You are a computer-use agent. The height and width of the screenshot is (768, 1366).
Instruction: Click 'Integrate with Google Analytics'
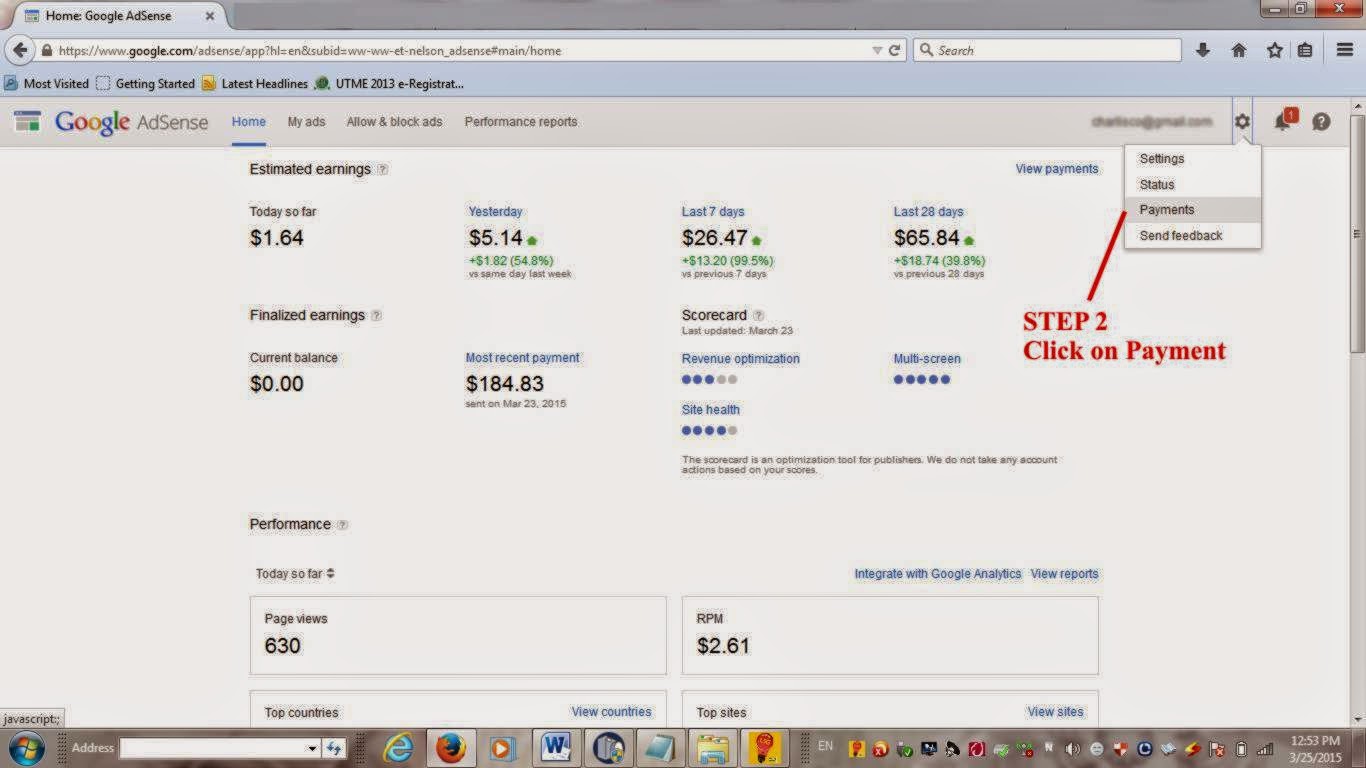pos(937,573)
